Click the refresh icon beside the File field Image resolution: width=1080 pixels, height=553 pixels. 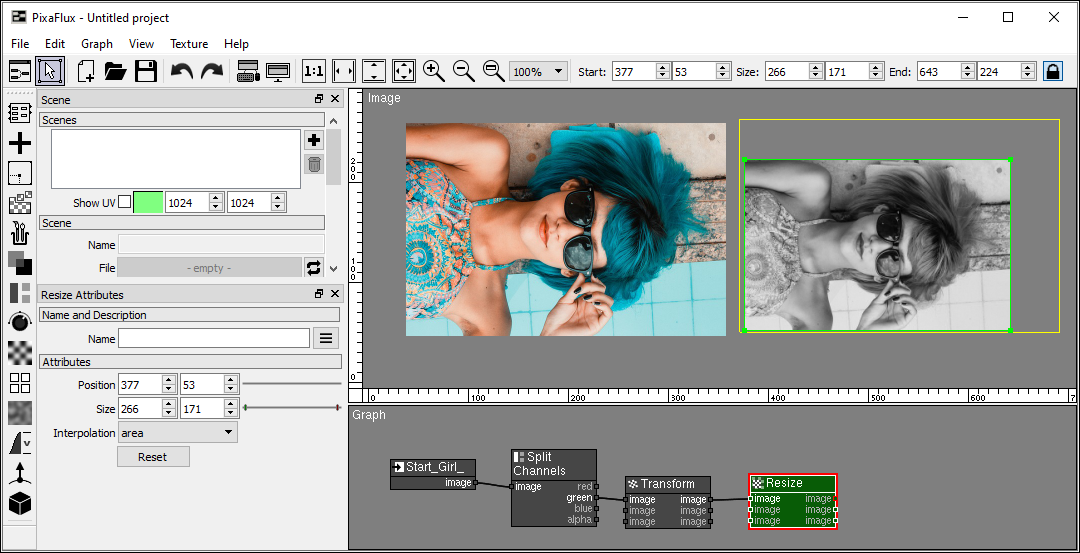tap(314, 267)
